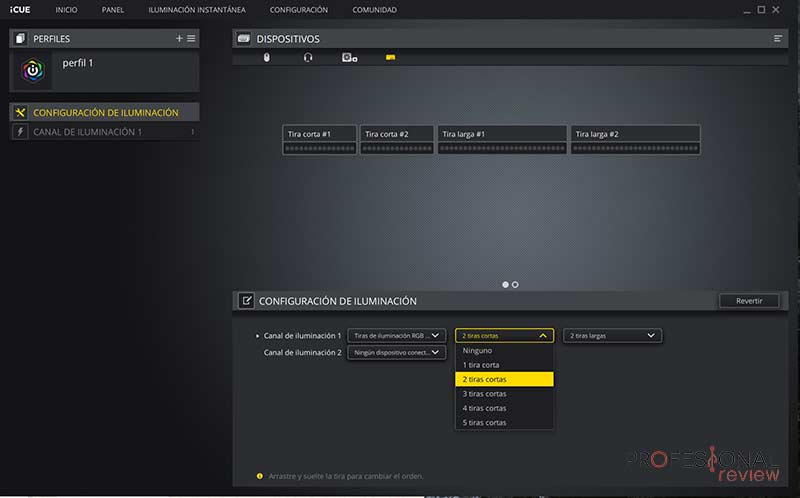The image size is (800, 498).
Task: Choose 5 tiras cortas option
Action: 504,422
